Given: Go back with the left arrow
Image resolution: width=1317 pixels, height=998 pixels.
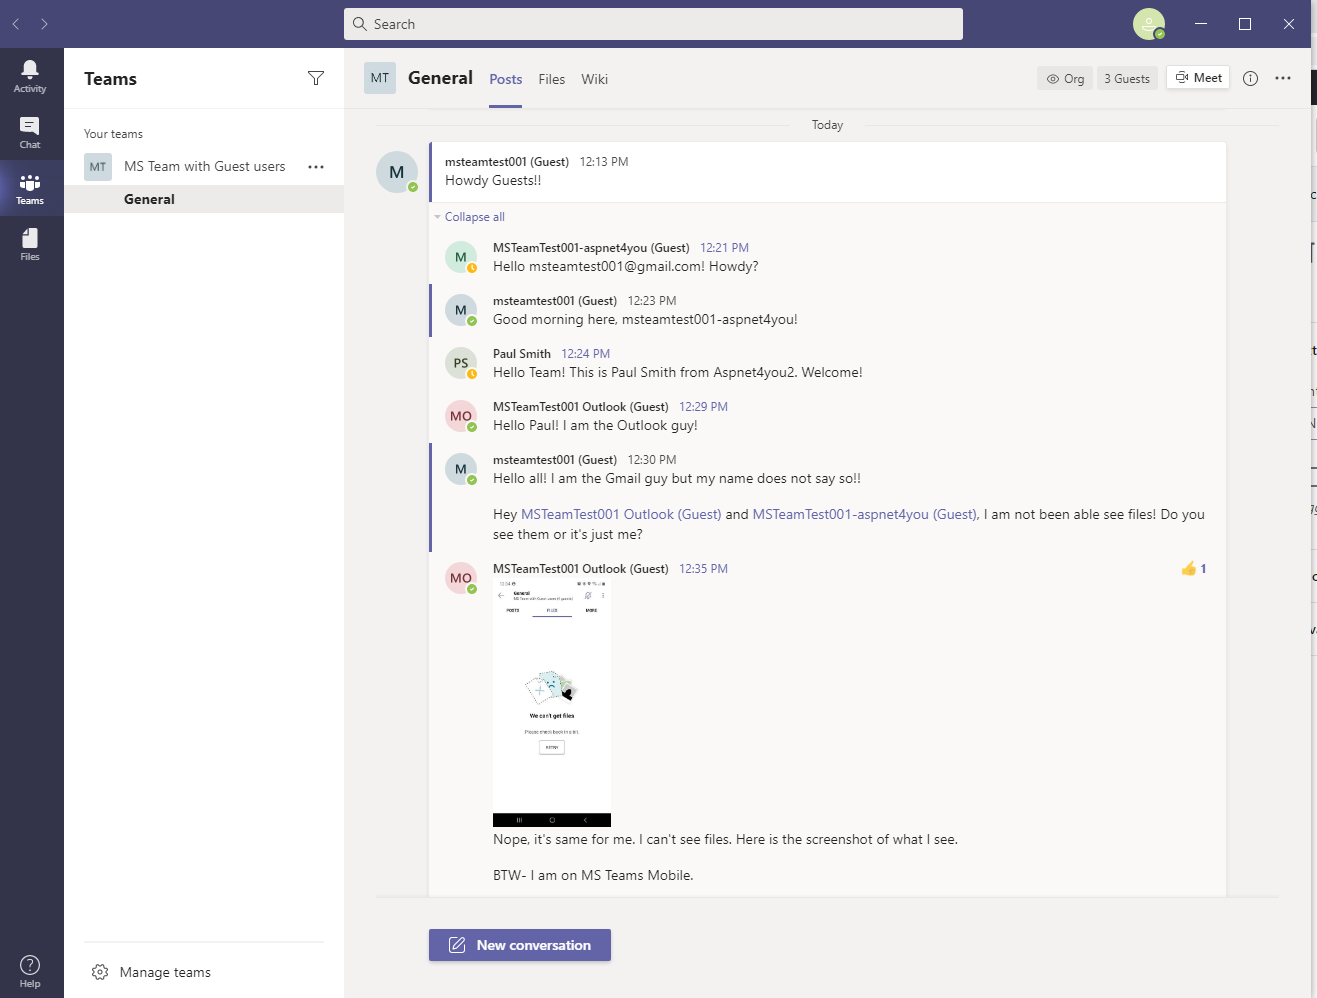Looking at the screenshot, I should pos(16,24).
